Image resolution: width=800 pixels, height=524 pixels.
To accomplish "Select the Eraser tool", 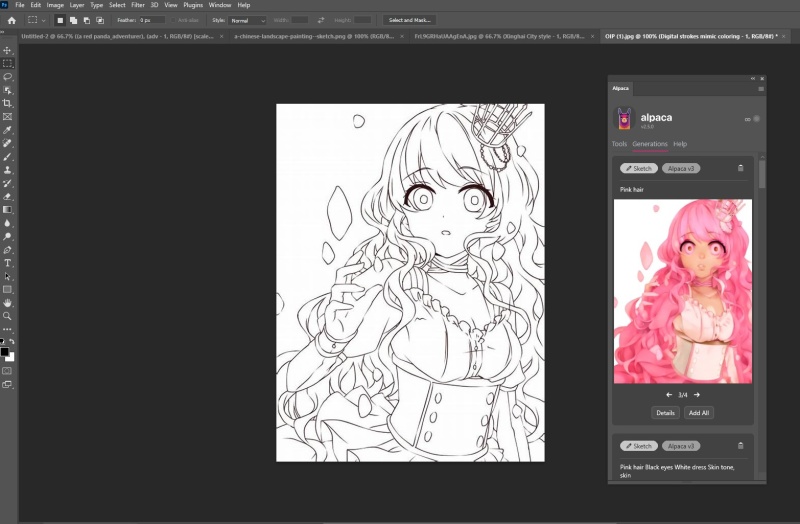I will click(x=7, y=196).
